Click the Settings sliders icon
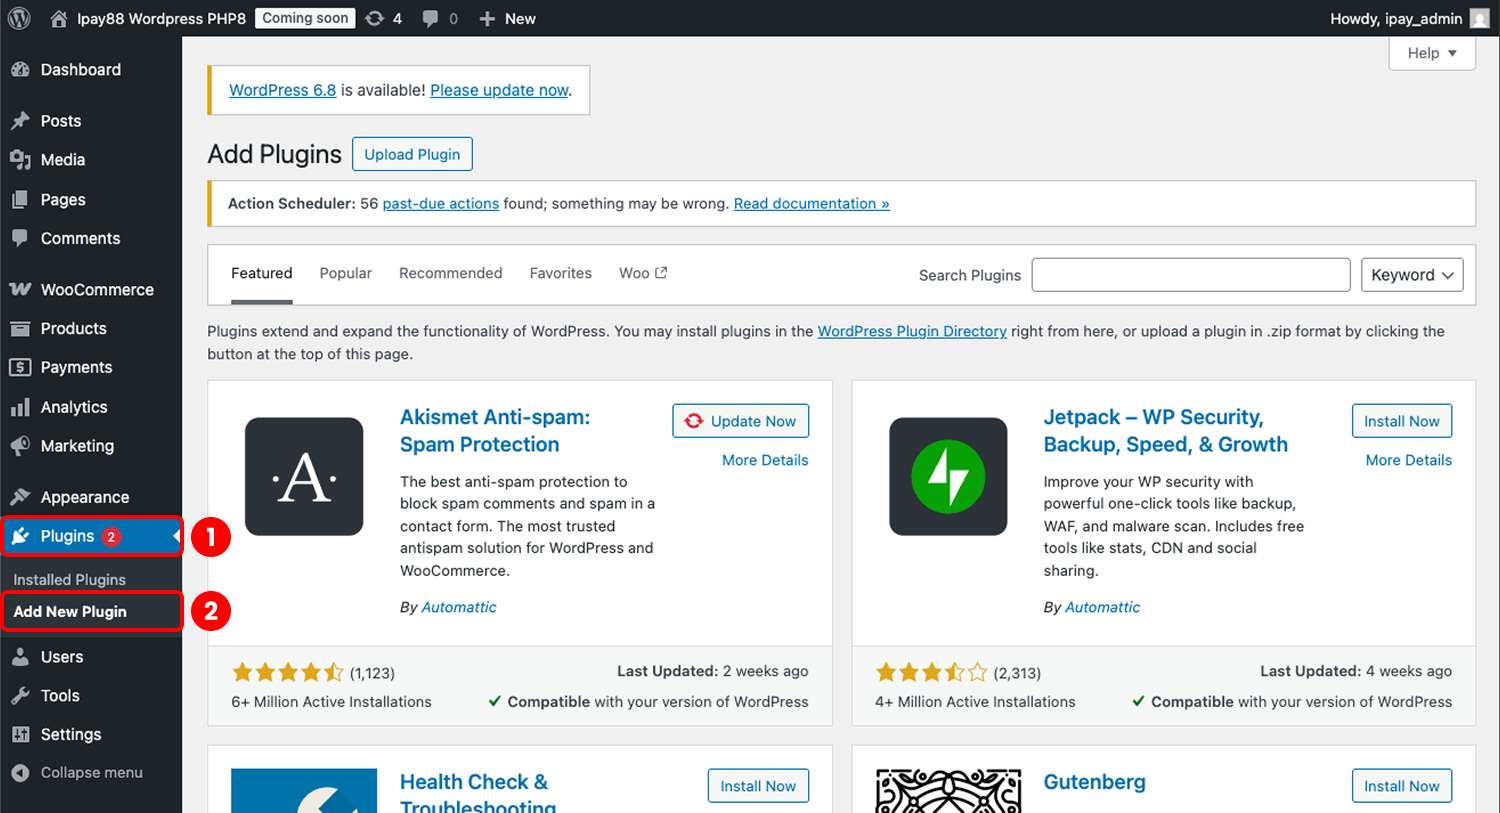 coord(20,734)
